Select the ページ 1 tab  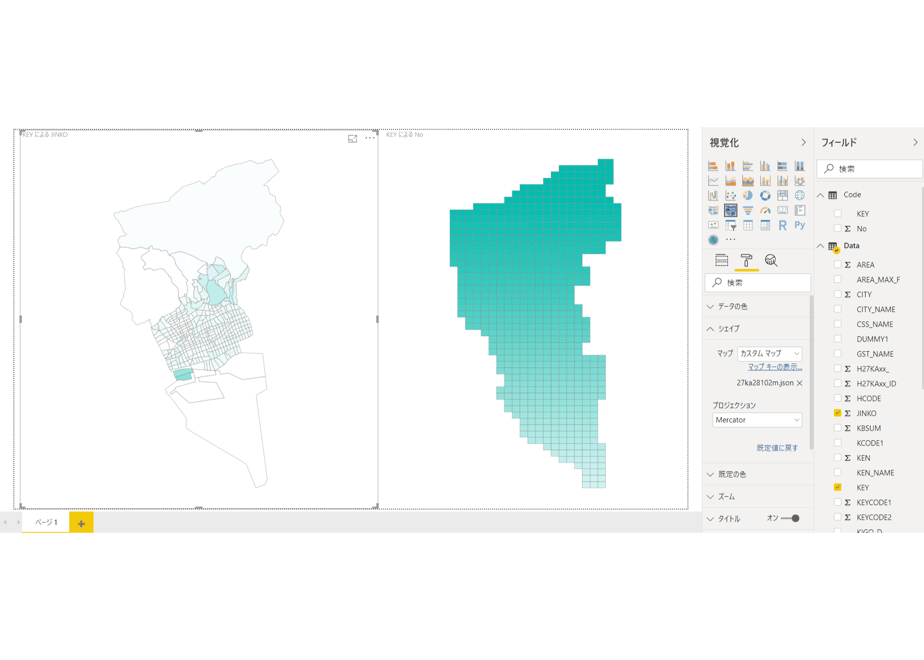pyautogui.click(x=46, y=523)
